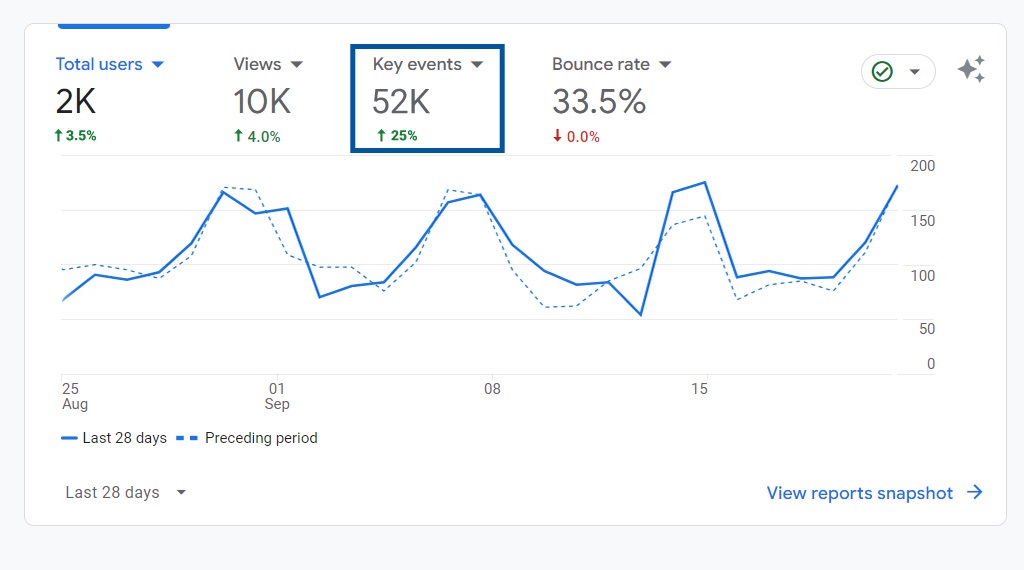The image size is (1024, 570).
Task: Click the sparkle Insights icon
Action: pyautogui.click(x=971, y=70)
